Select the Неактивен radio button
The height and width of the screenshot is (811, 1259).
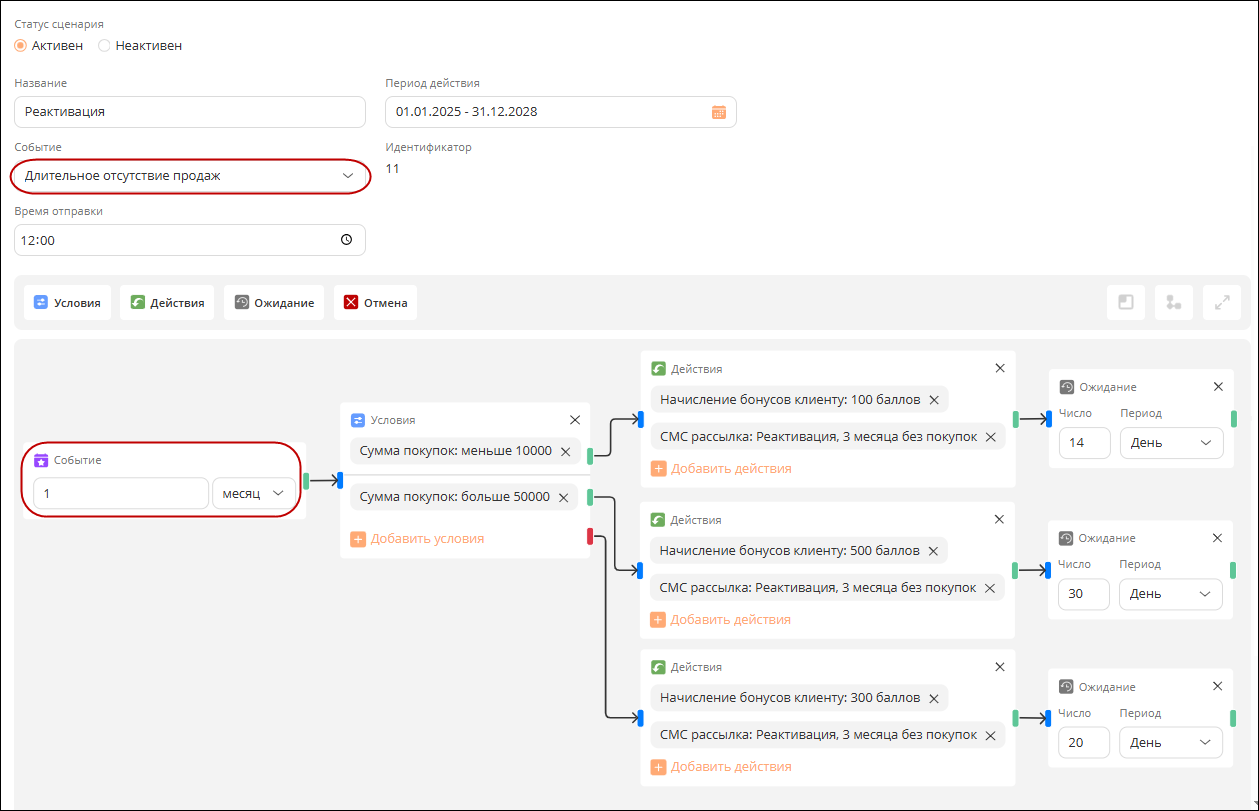tap(104, 45)
